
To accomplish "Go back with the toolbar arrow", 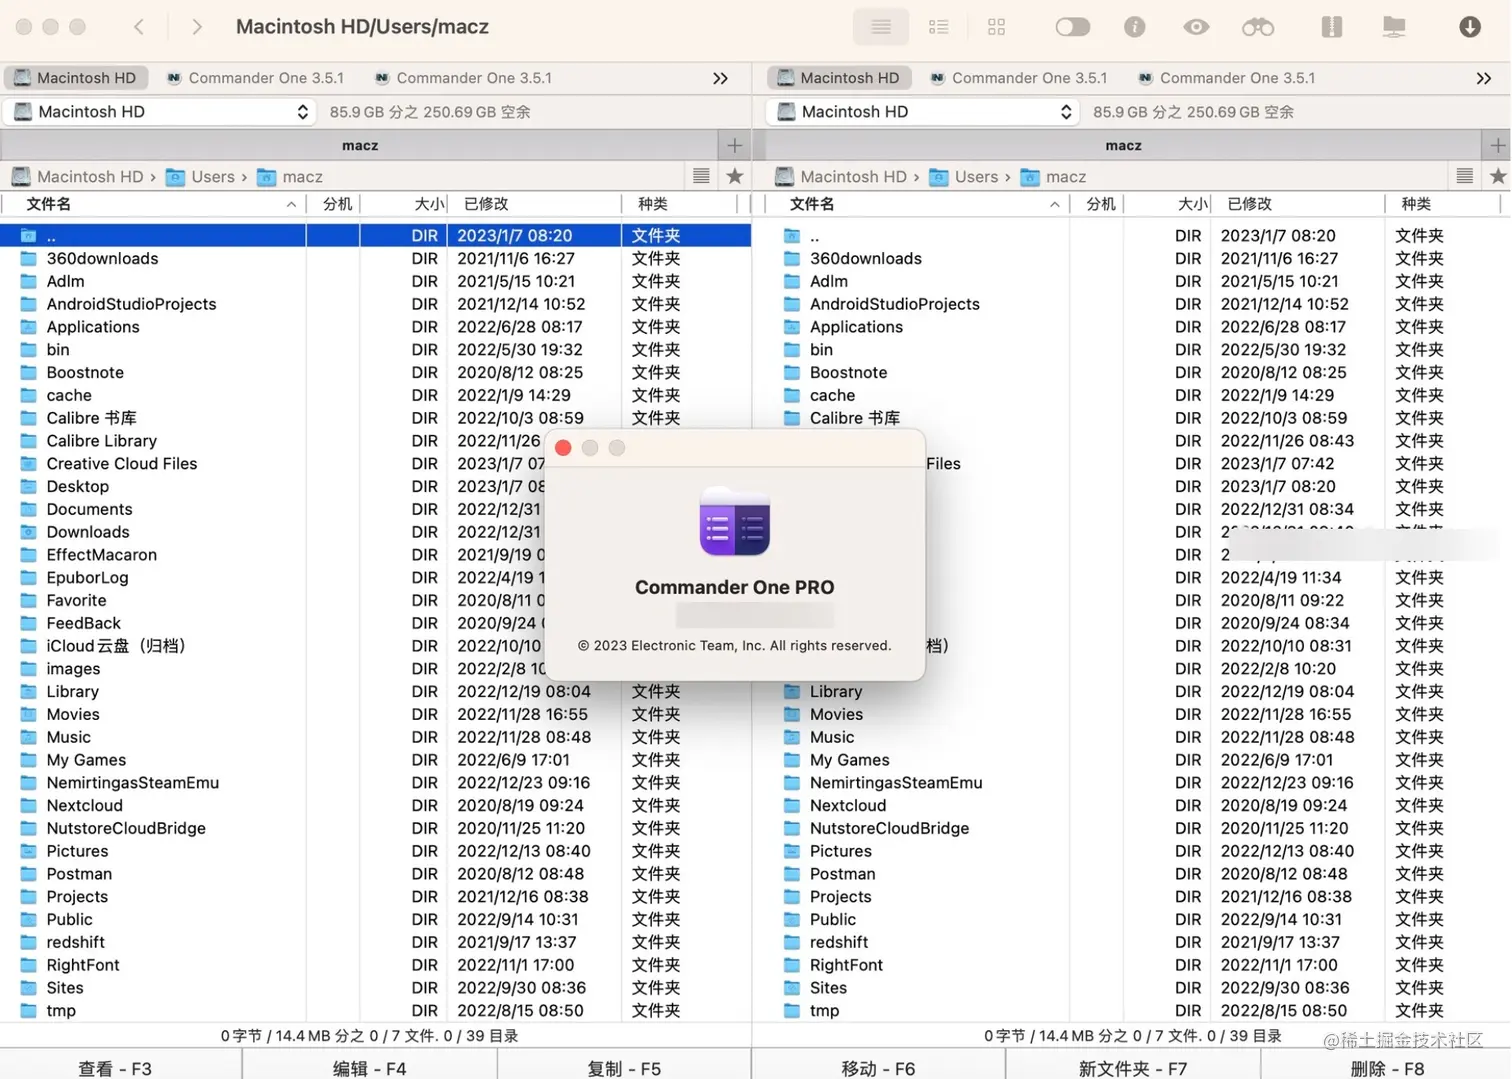I will [139, 27].
